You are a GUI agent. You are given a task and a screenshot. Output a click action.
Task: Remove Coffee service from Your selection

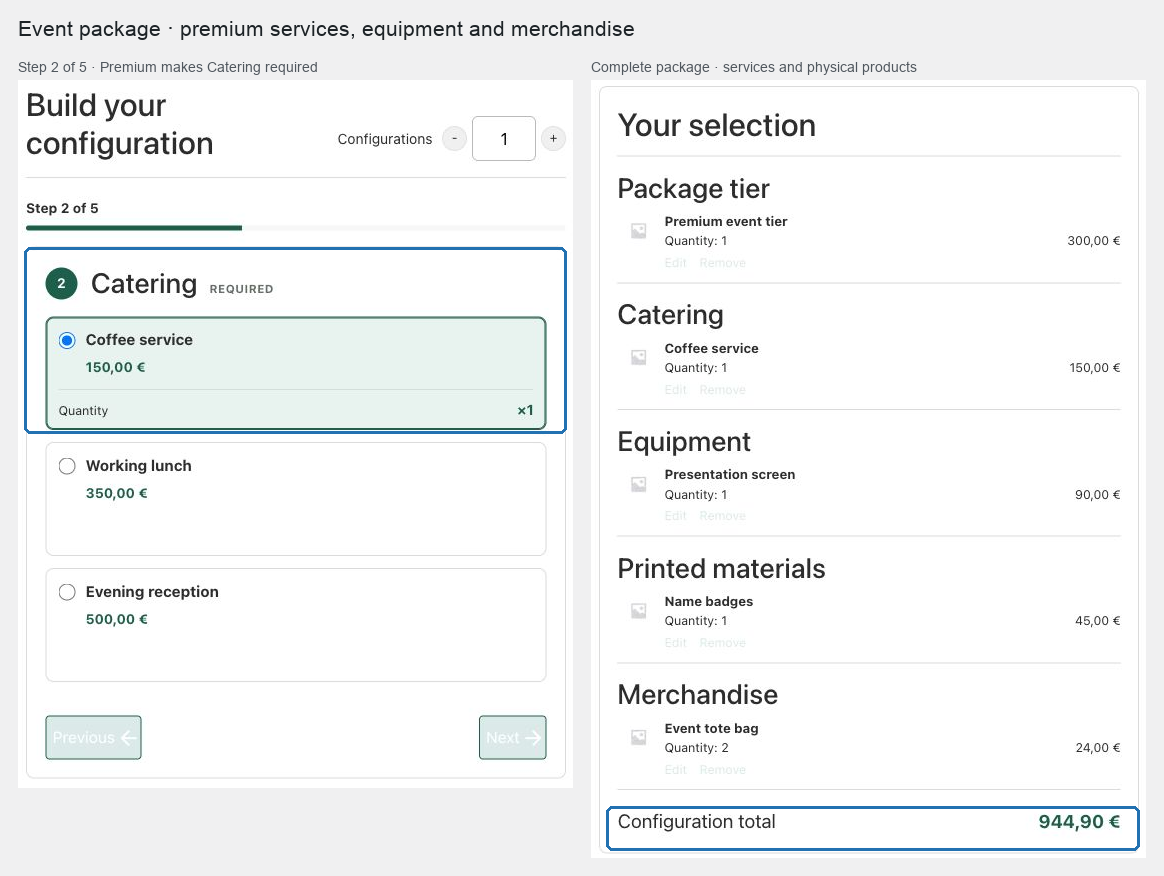coord(722,390)
